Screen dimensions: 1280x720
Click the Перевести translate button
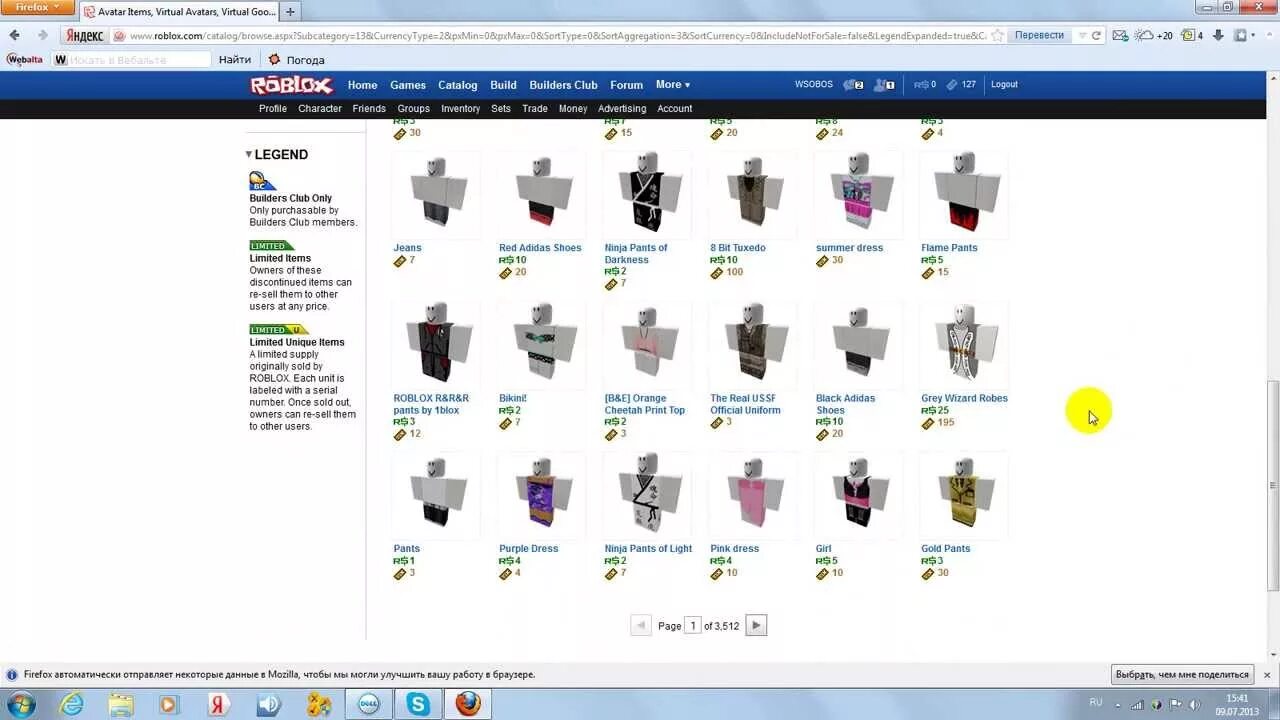click(1039, 35)
